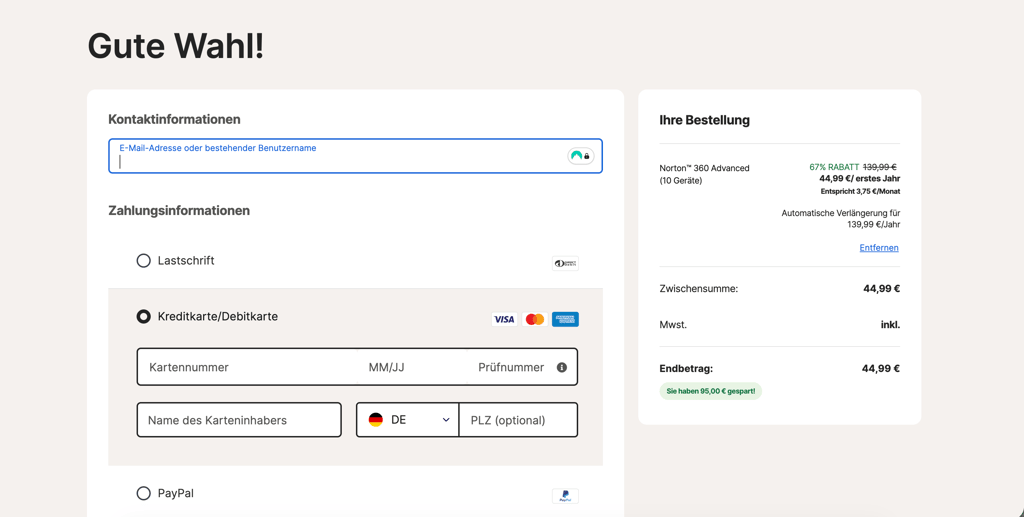
Task: Click the 'Endbetrag:' label
Action: click(686, 369)
